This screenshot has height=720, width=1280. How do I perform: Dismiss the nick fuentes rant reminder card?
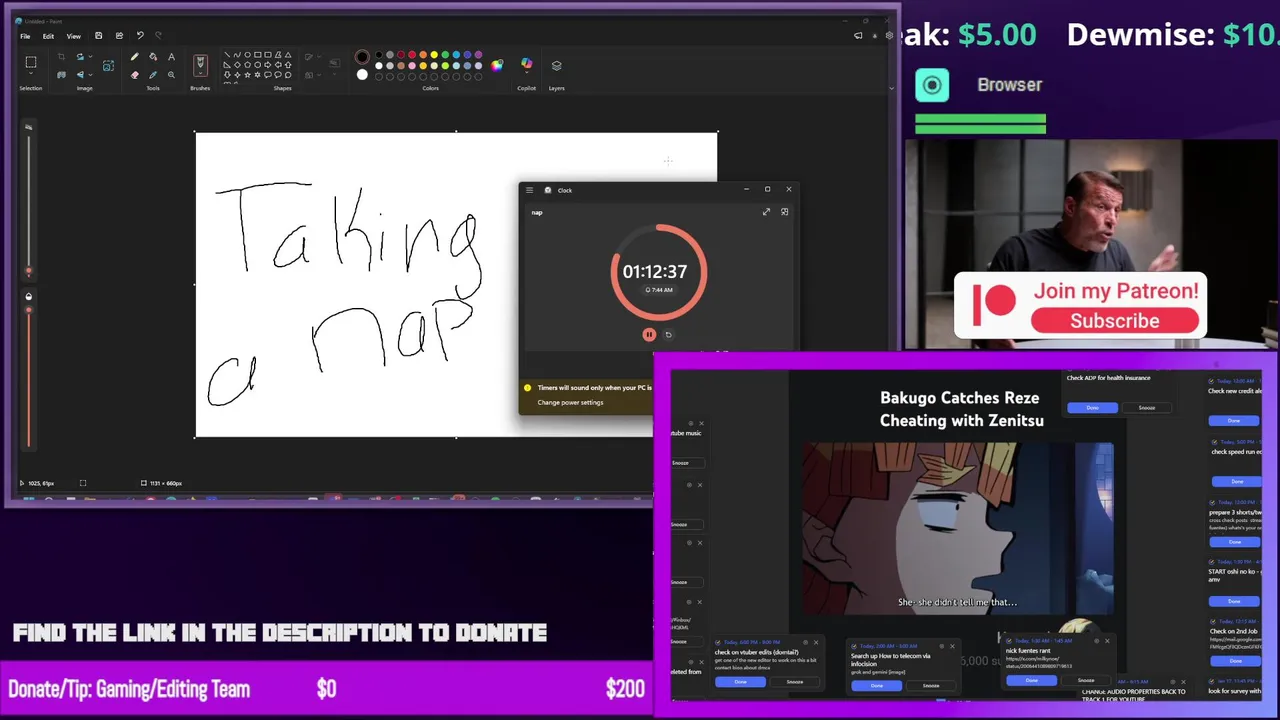(1107, 641)
